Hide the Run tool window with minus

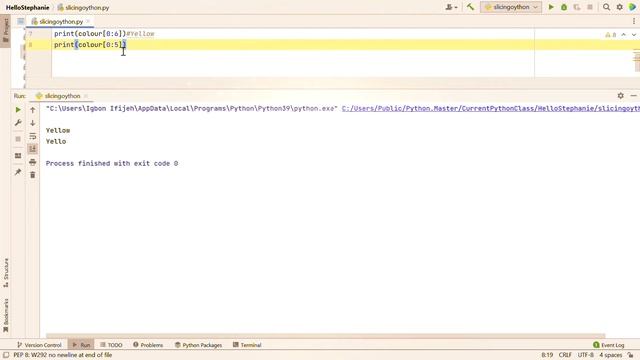(633, 96)
